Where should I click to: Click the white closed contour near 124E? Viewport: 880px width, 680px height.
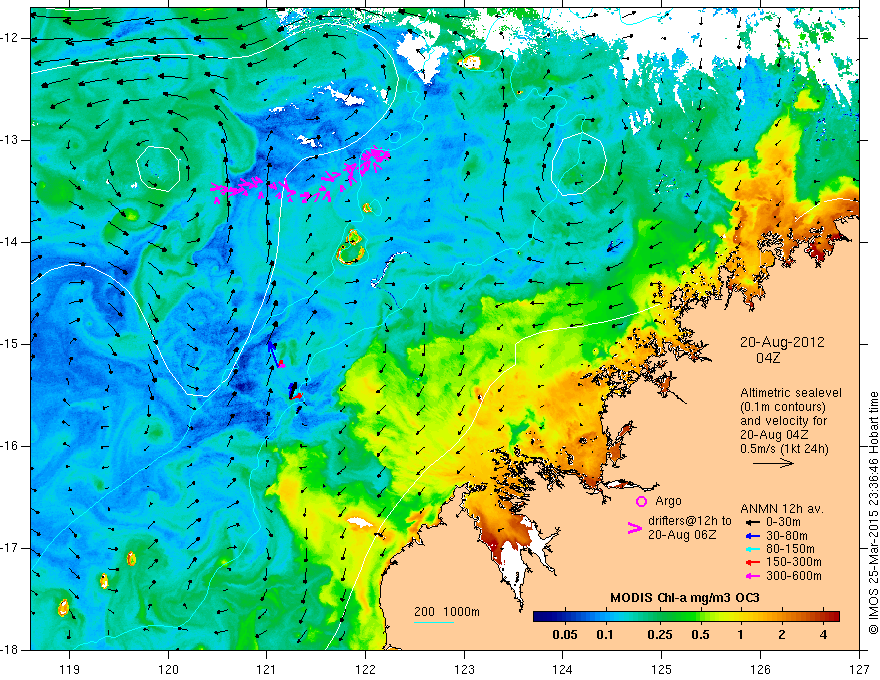(x=579, y=164)
